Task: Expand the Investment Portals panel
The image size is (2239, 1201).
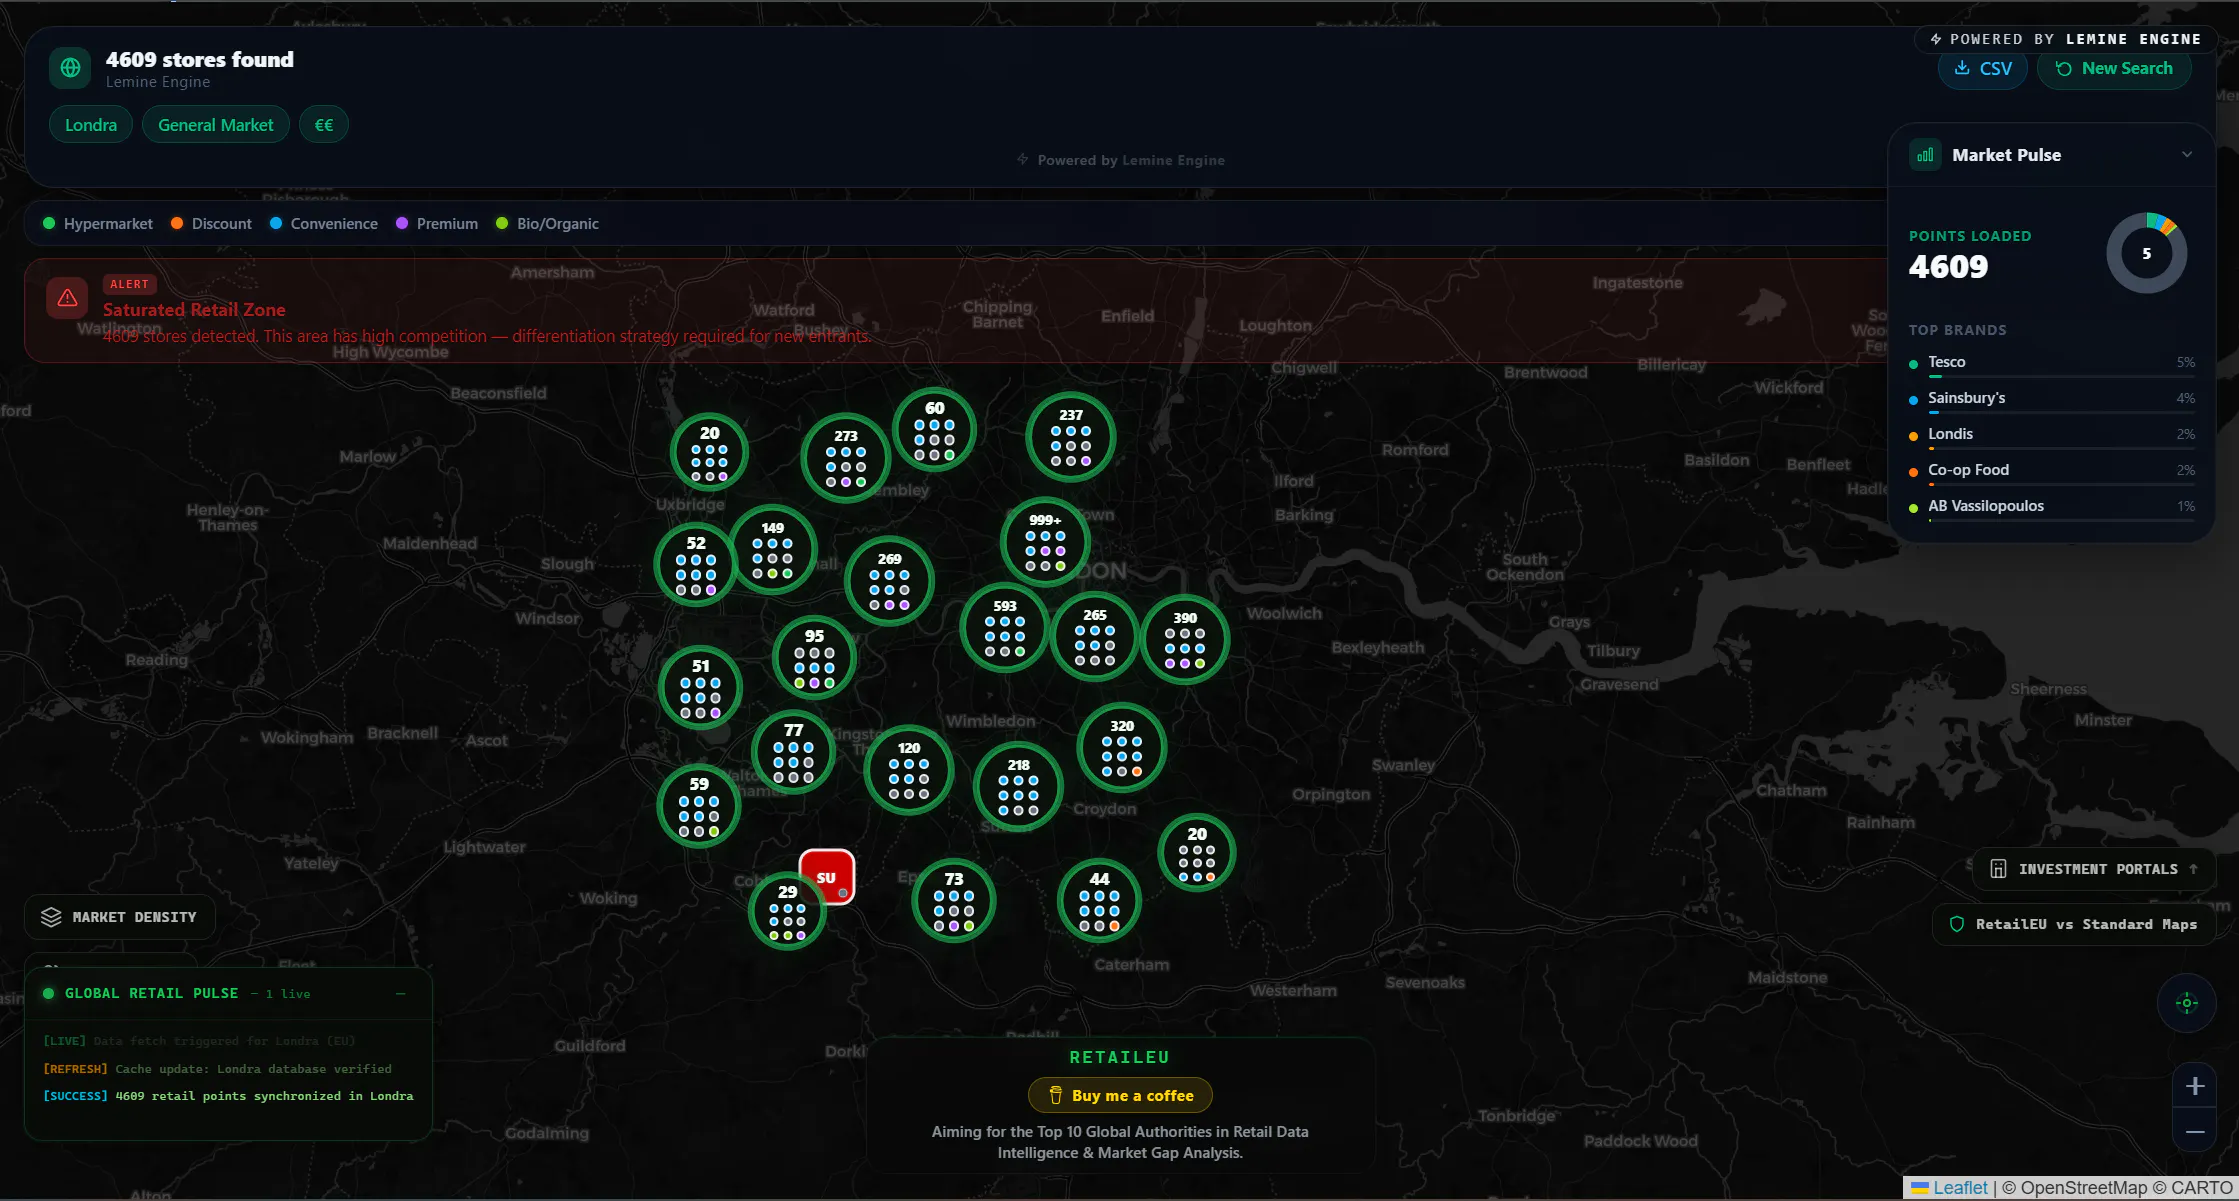Action: tap(2094, 869)
